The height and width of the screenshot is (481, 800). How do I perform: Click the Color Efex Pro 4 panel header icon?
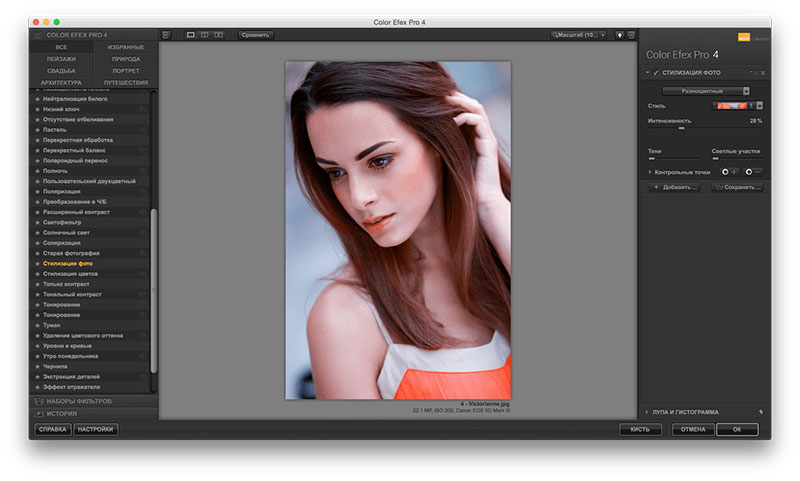[x=38, y=35]
